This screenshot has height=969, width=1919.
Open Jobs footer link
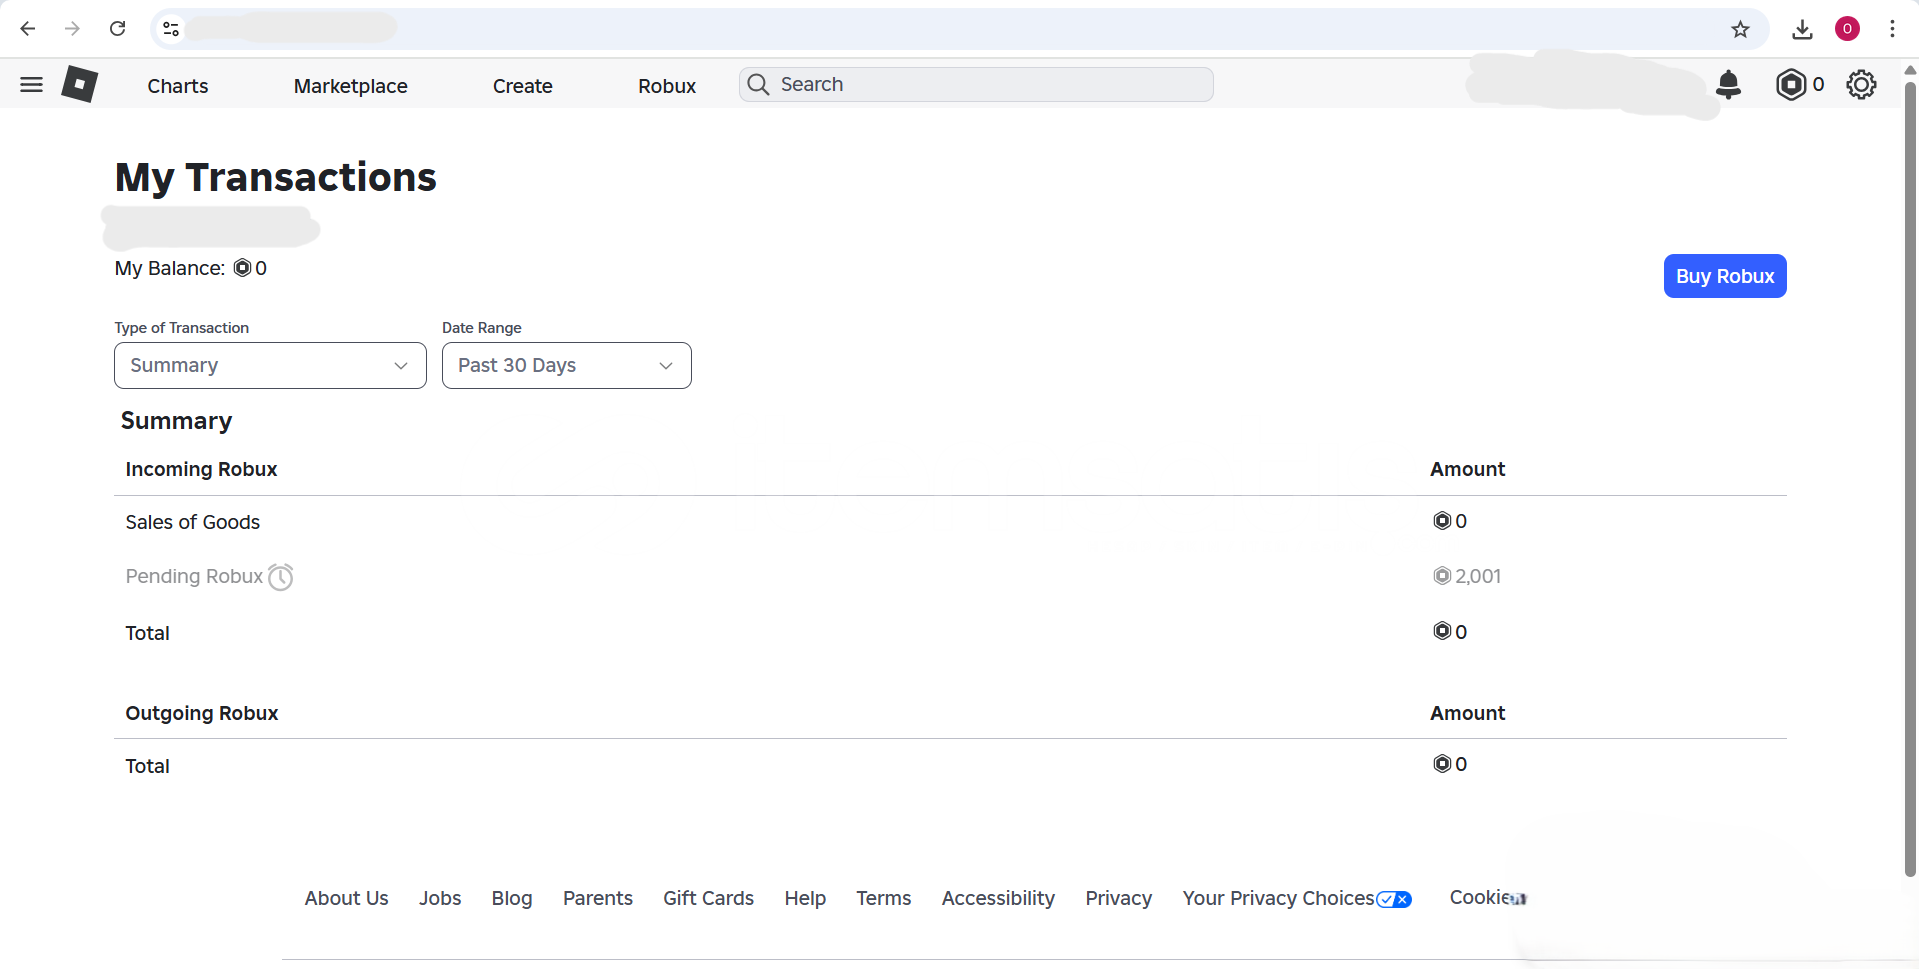pyautogui.click(x=440, y=898)
